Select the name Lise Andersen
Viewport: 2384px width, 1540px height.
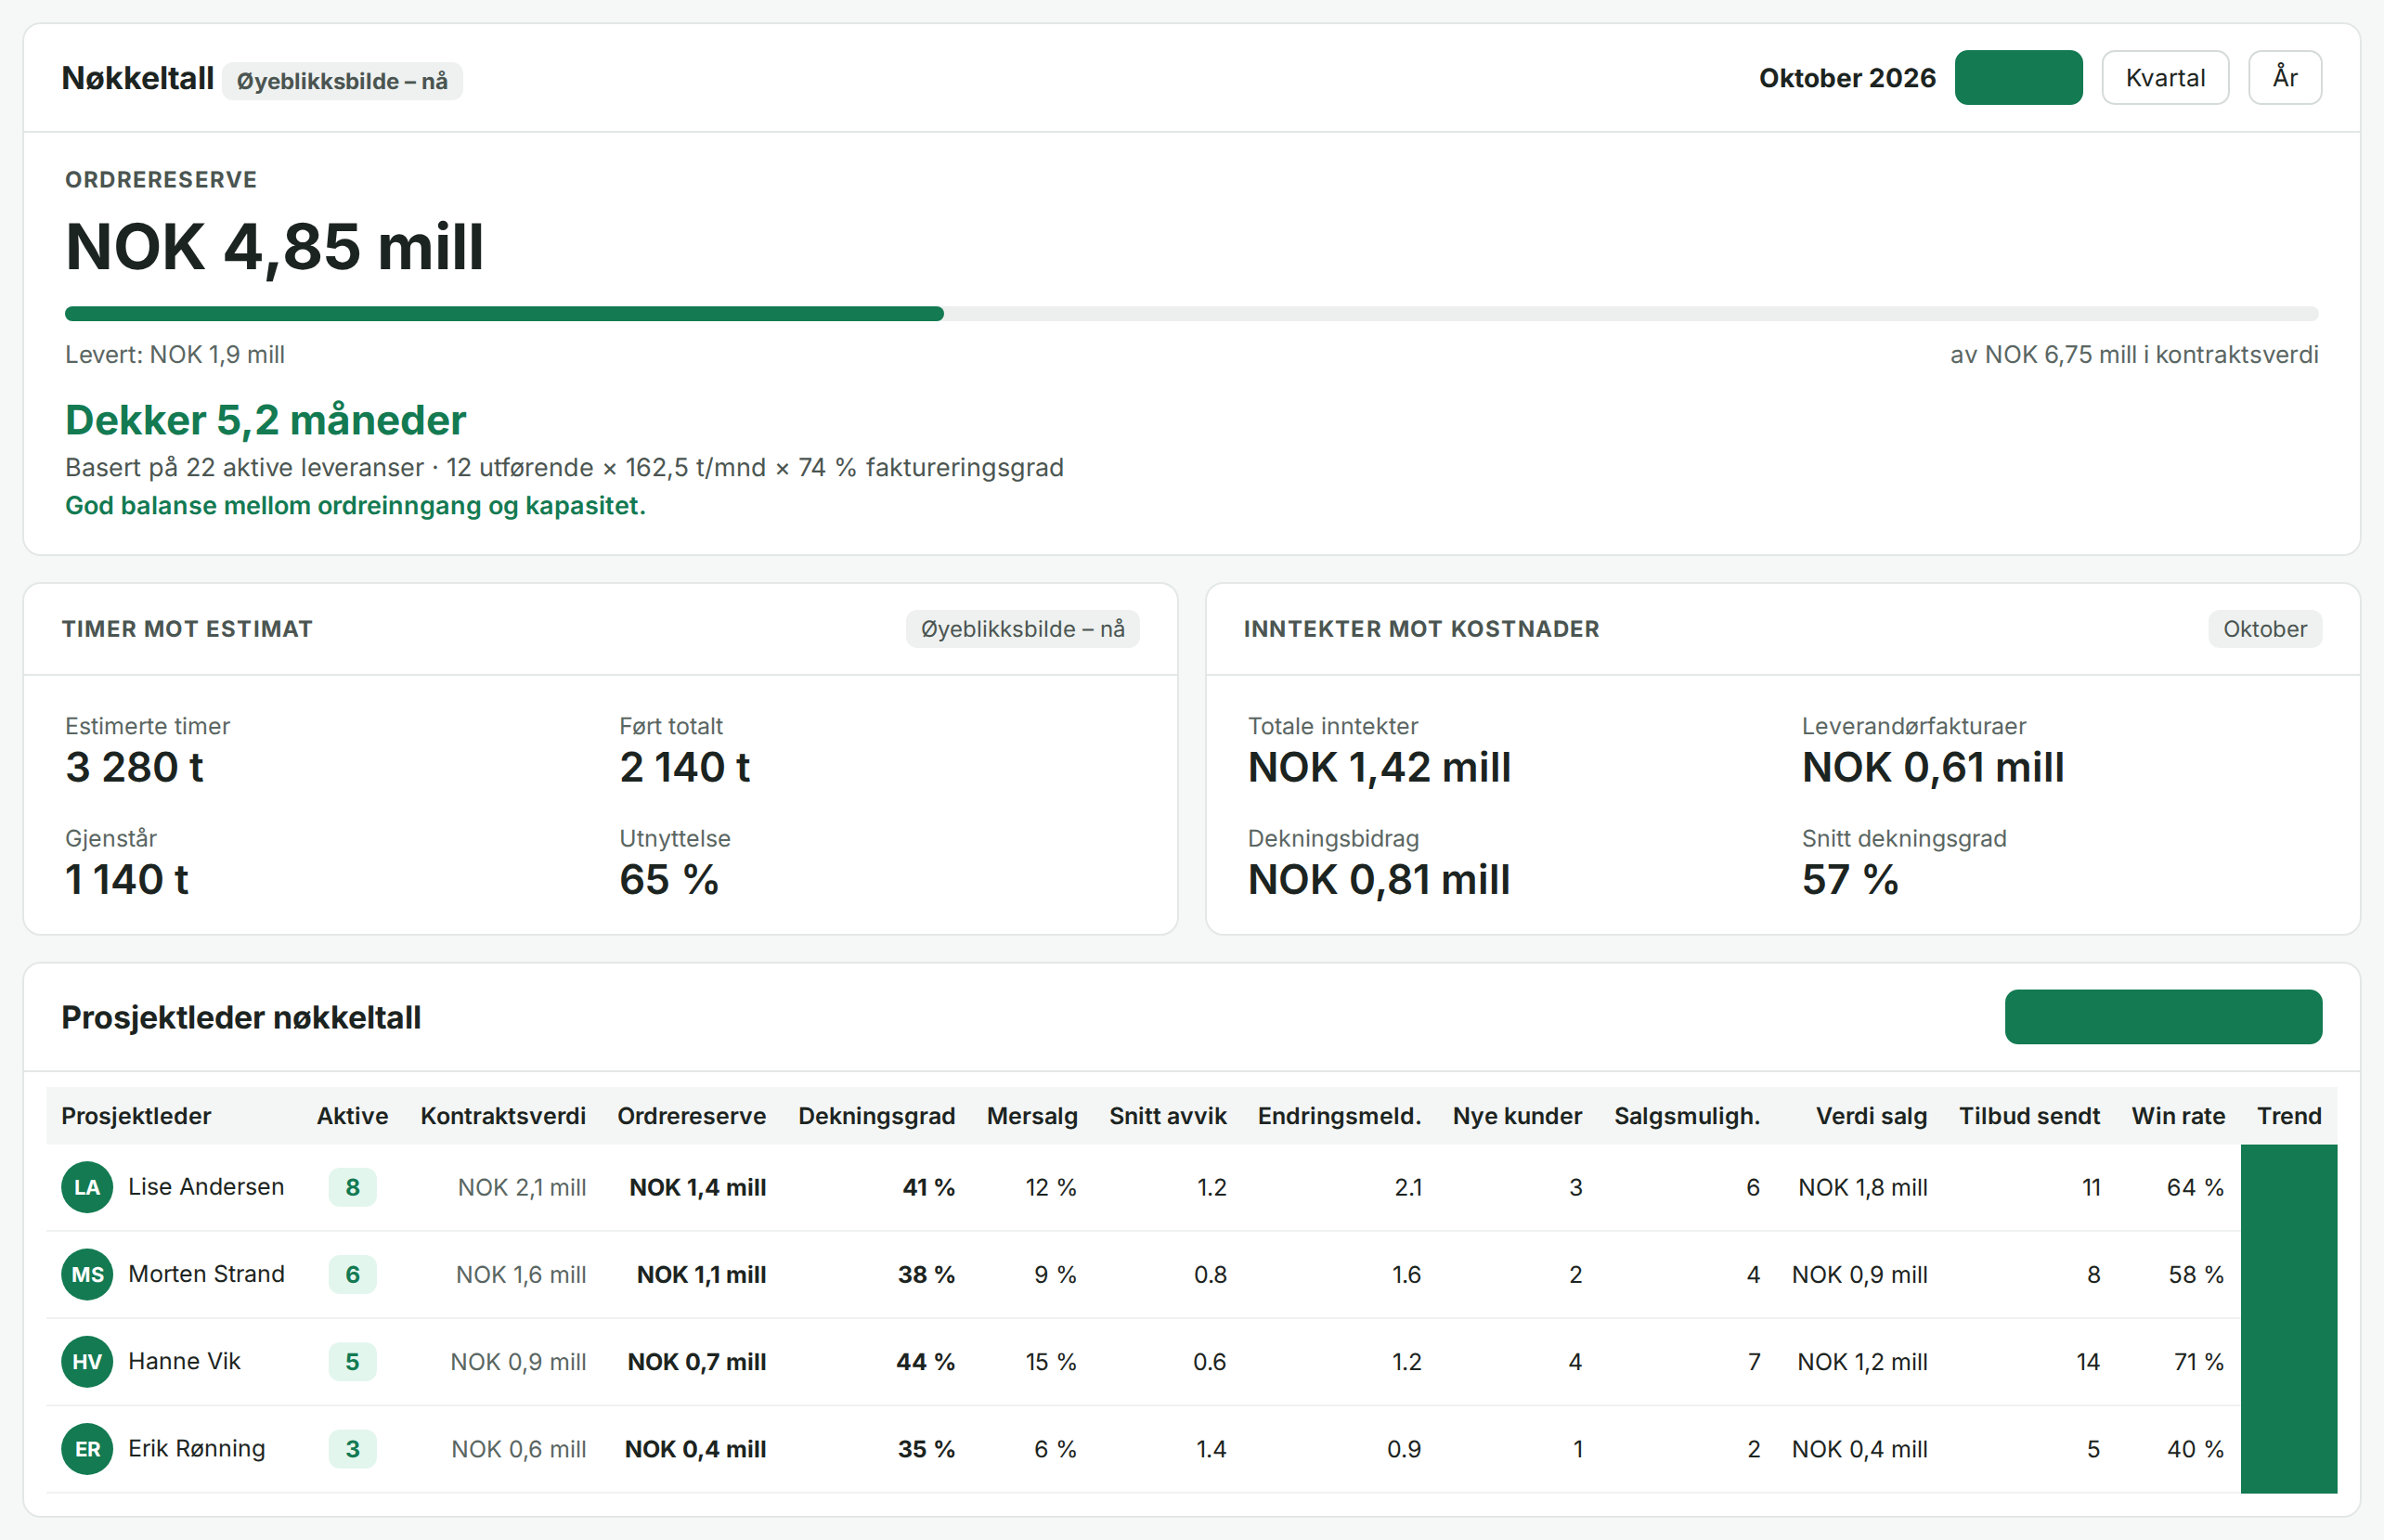(x=206, y=1187)
